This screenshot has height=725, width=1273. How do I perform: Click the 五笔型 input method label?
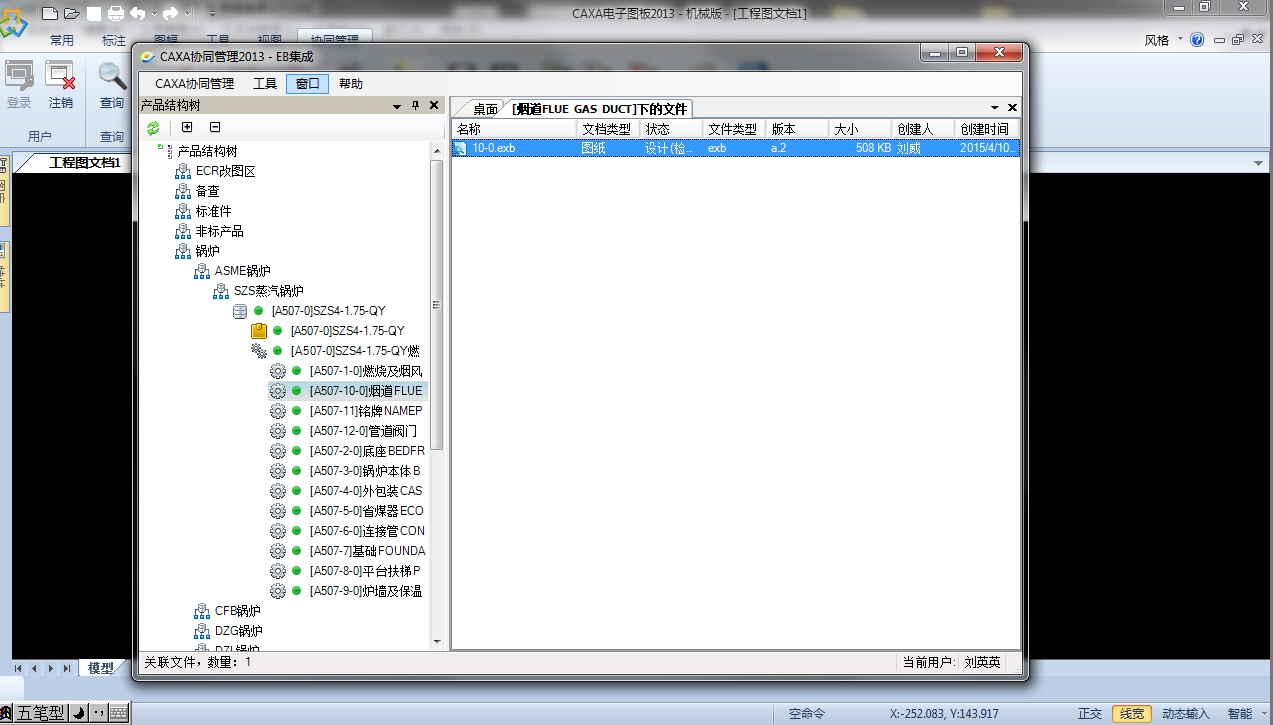click(x=41, y=713)
